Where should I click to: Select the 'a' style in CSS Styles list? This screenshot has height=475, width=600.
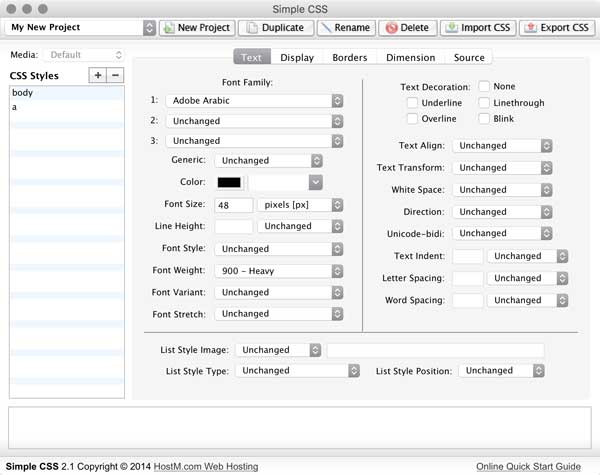click(x=67, y=107)
